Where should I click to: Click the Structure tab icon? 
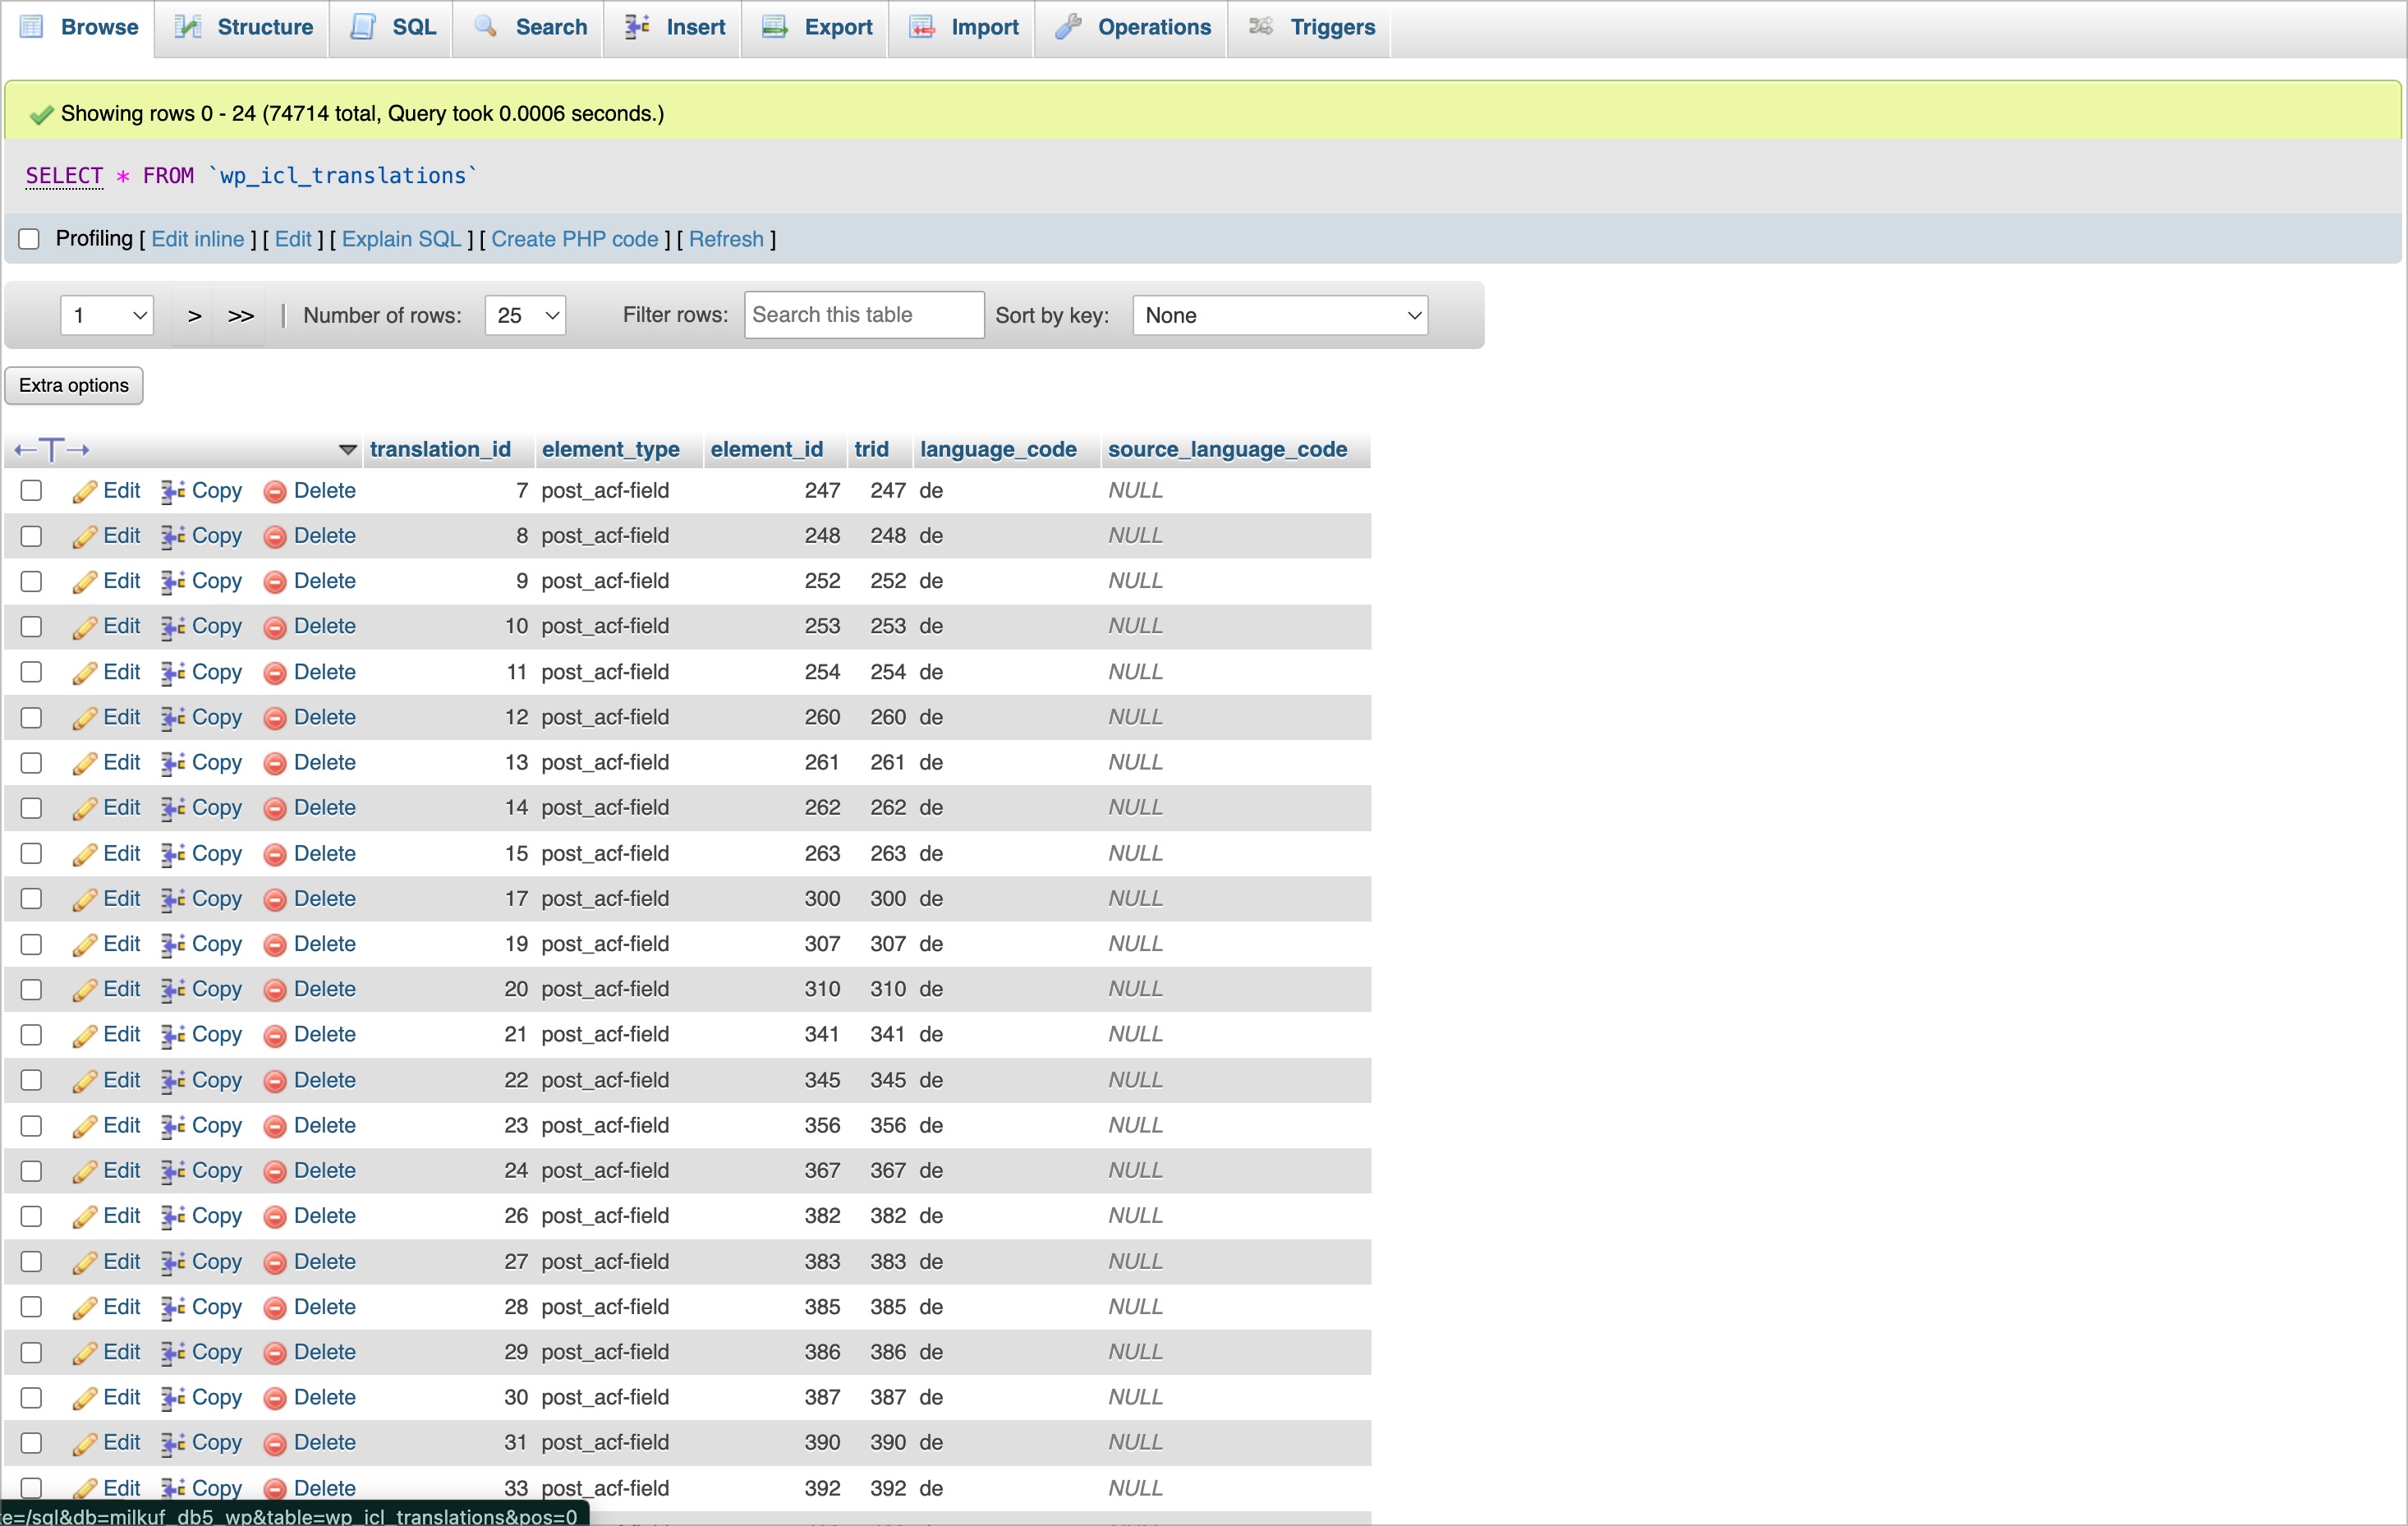[x=188, y=27]
